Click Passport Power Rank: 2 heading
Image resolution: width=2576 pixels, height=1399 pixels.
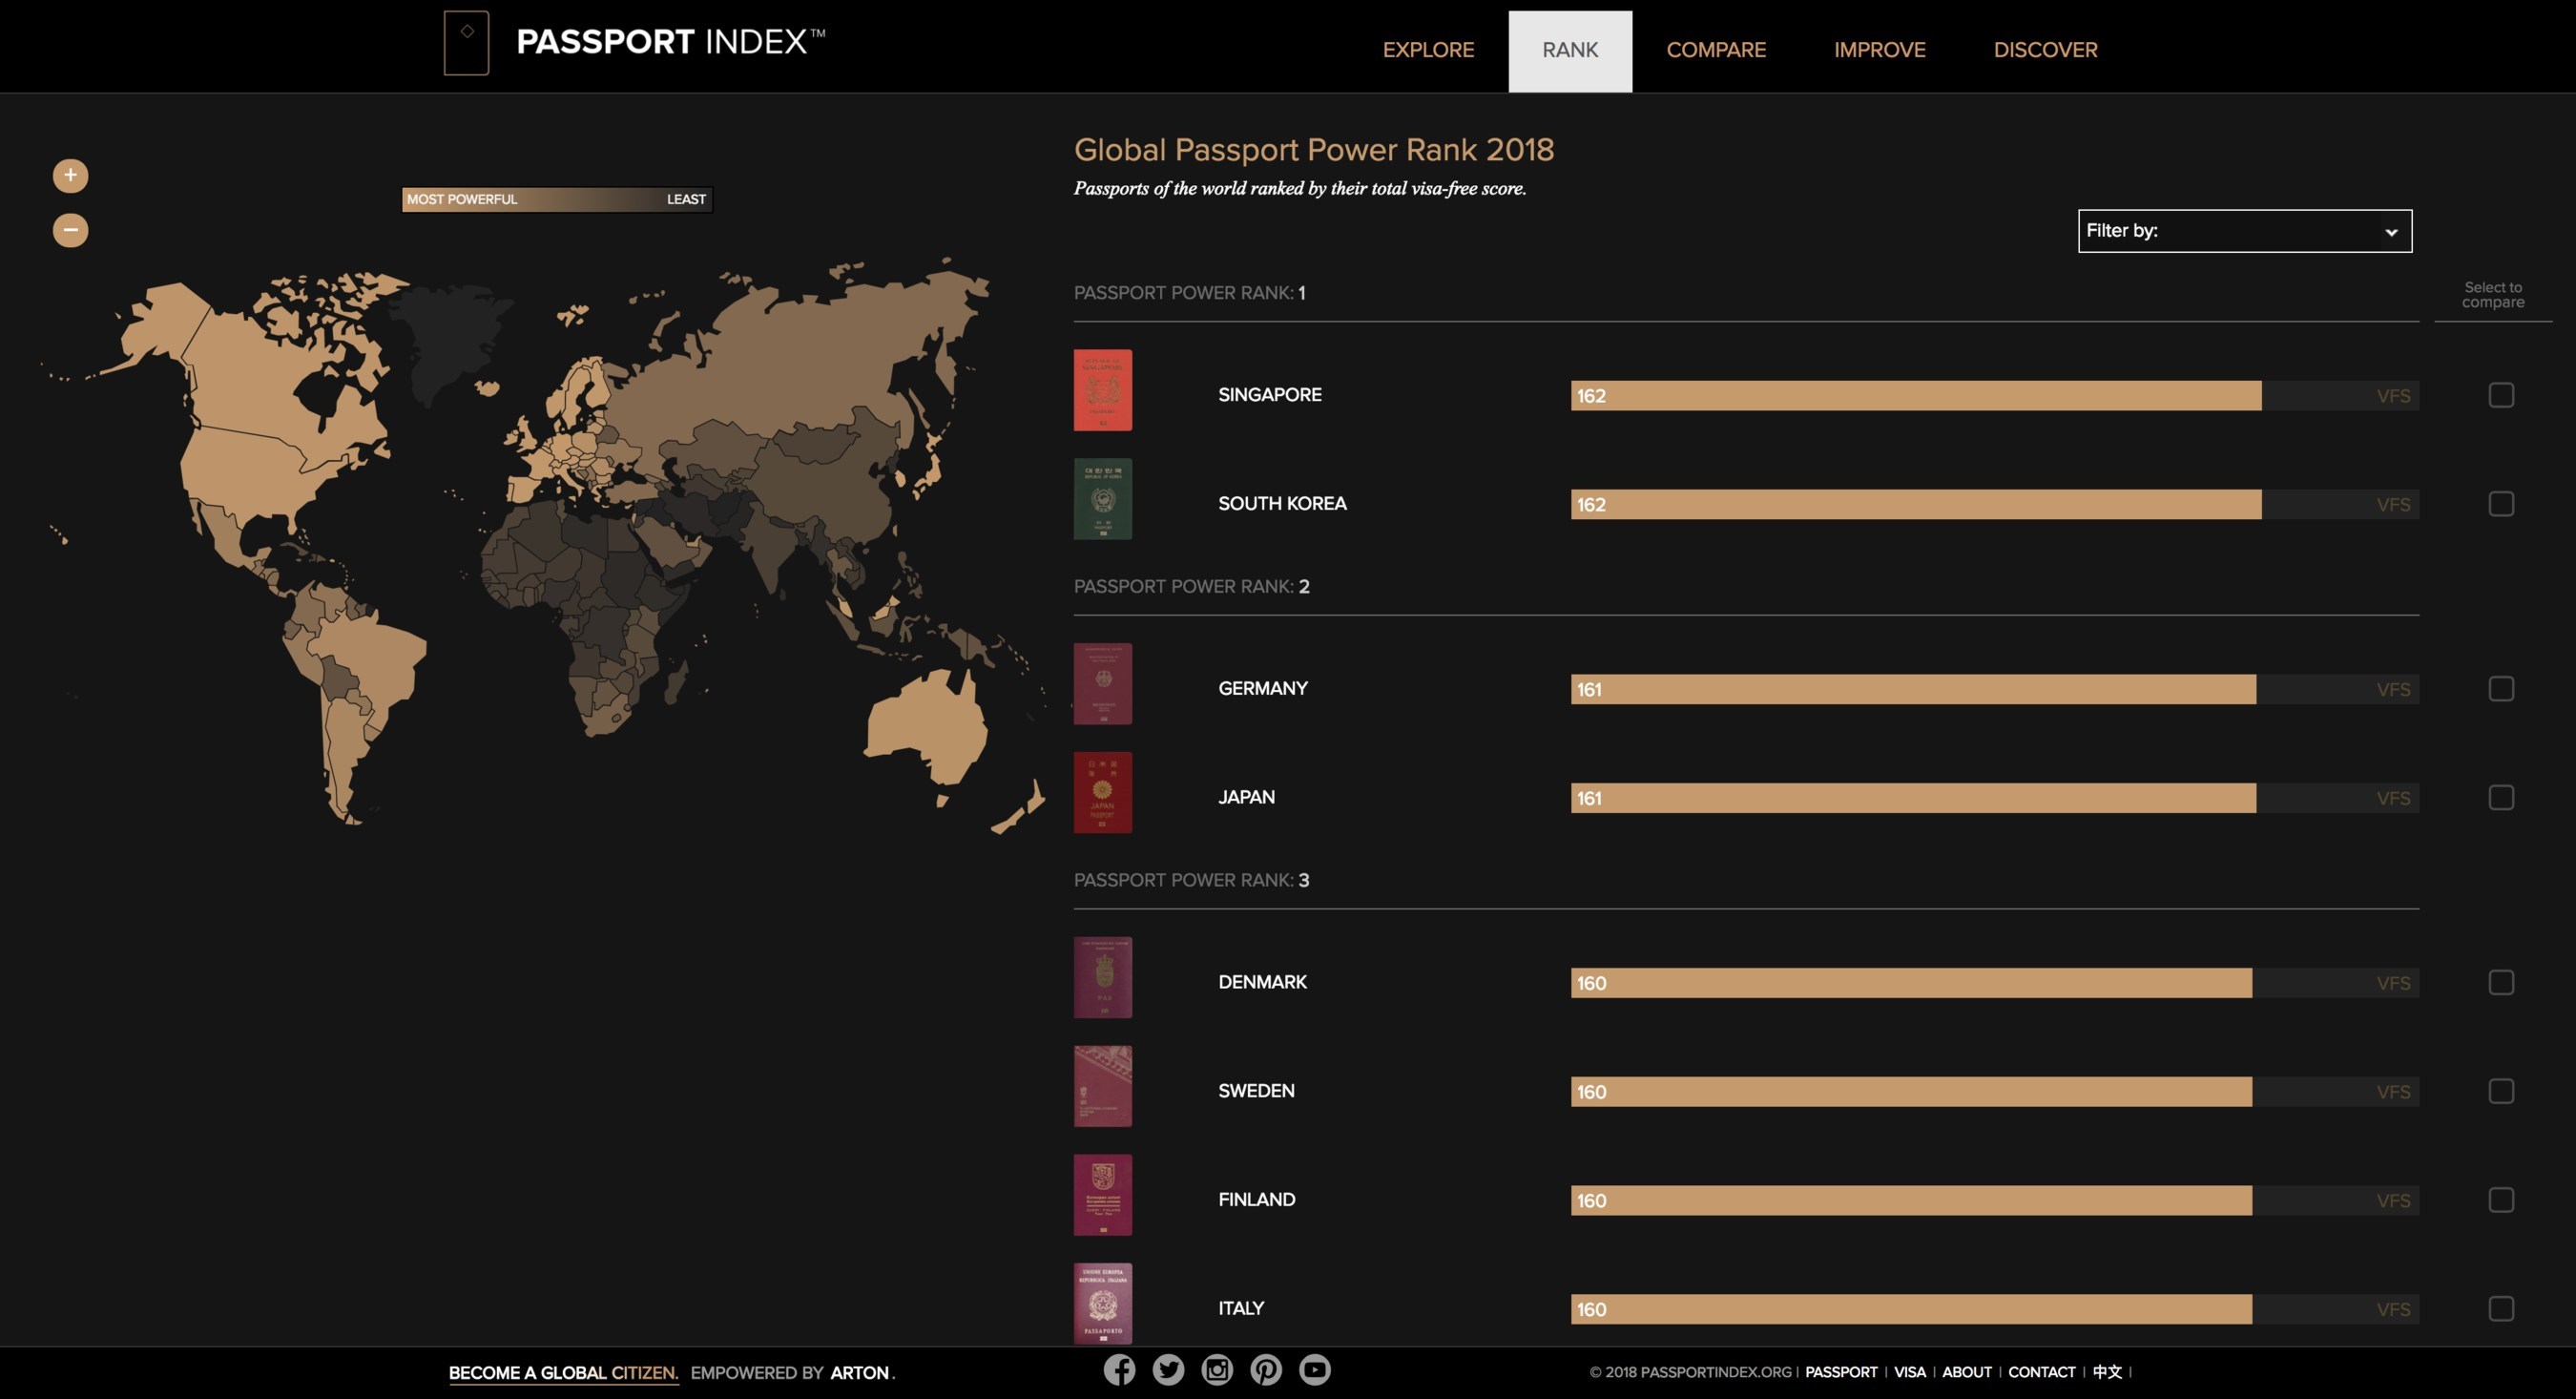tap(1192, 587)
